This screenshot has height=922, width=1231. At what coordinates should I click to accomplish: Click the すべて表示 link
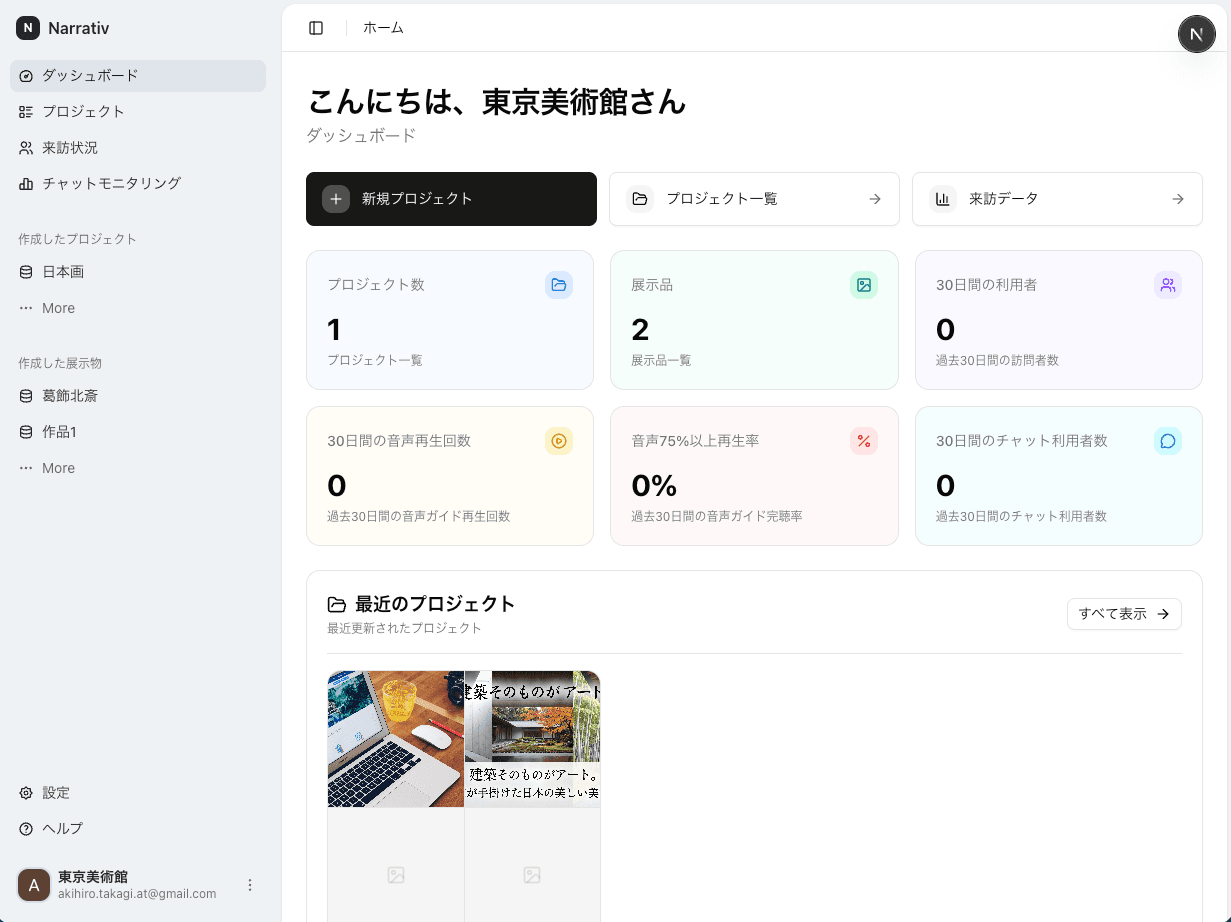[x=1124, y=614]
